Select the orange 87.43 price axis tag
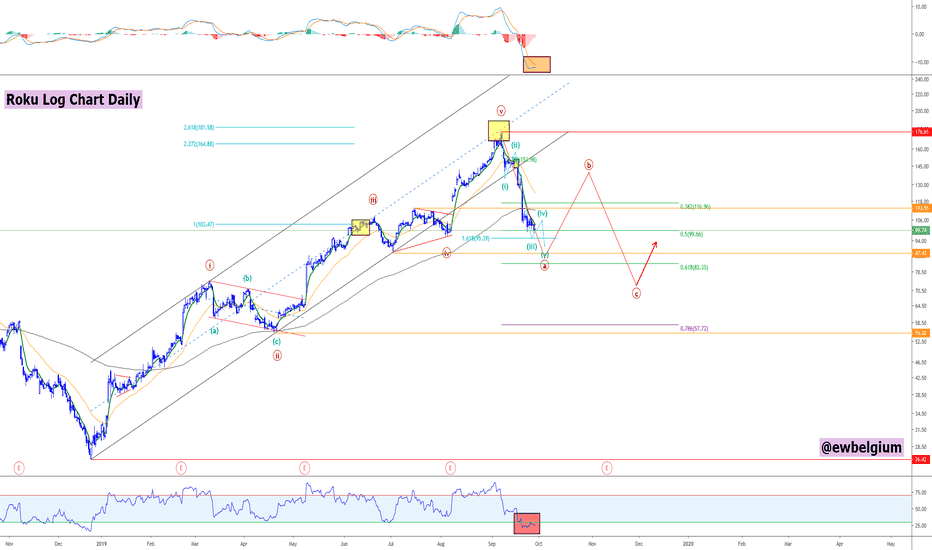This screenshot has height=550, width=932. tap(921, 253)
